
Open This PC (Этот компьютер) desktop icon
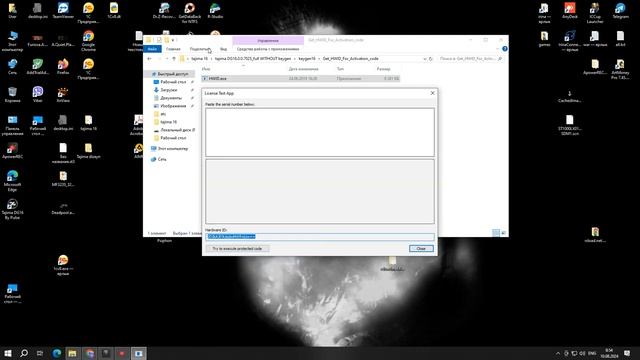pyautogui.click(x=12, y=41)
